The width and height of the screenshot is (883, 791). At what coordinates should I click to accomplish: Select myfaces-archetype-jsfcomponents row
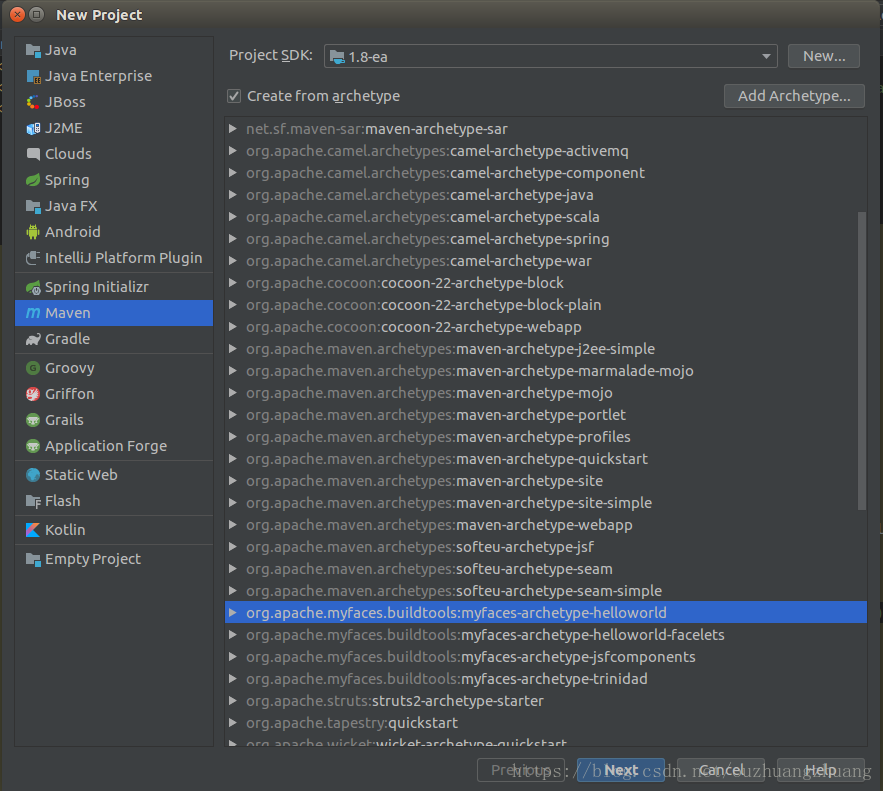coord(546,657)
